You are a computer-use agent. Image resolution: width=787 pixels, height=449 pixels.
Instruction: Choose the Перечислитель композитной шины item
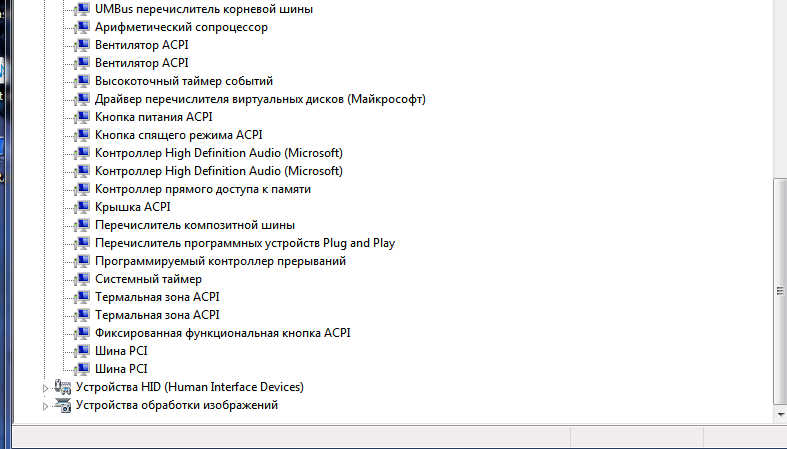(194, 225)
